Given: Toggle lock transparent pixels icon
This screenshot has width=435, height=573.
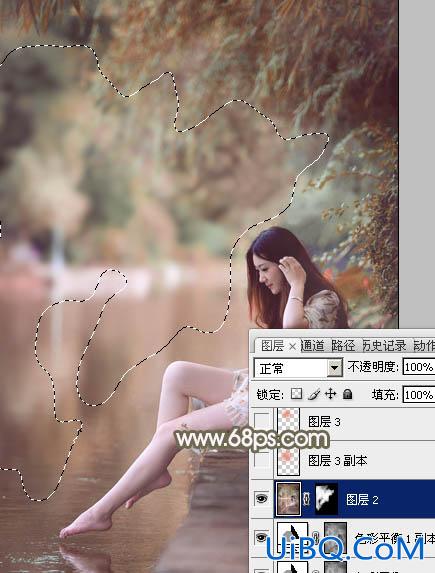Looking at the screenshot, I should pos(296,394).
